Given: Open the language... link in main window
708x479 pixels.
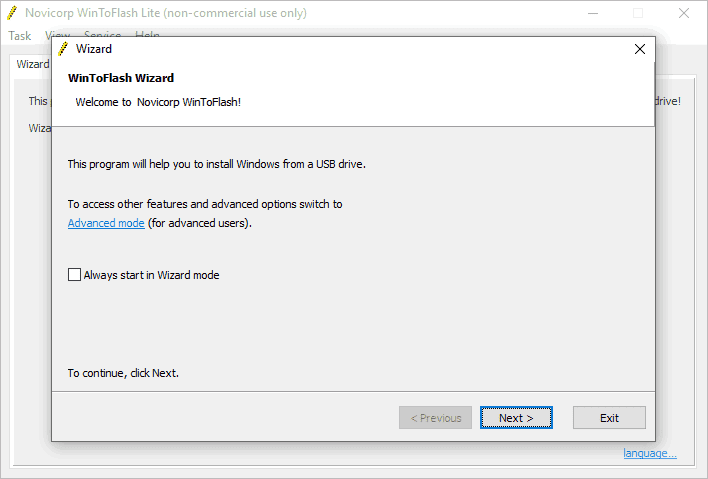Looking at the screenshot, I should click(x=650, y=453).
